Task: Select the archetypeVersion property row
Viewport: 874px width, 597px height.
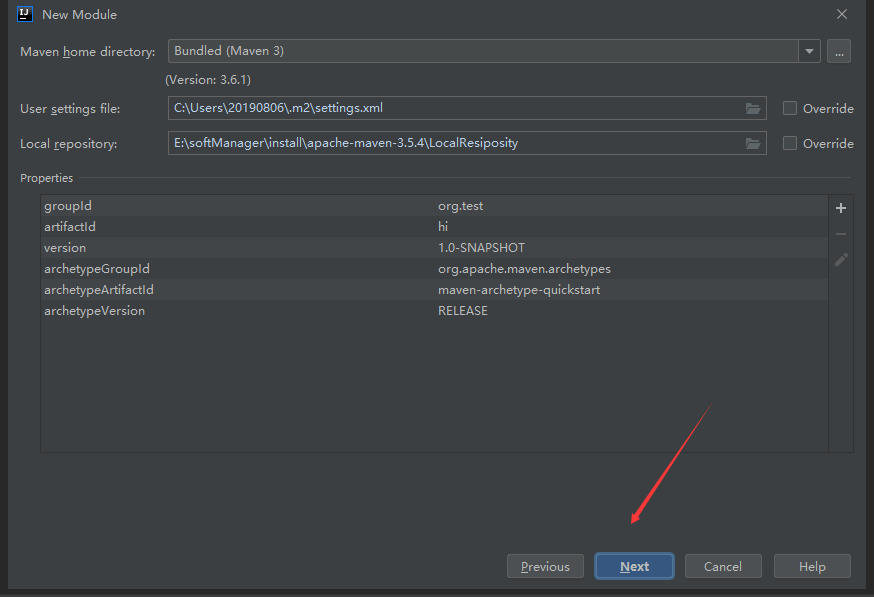Action: (434, 311)
